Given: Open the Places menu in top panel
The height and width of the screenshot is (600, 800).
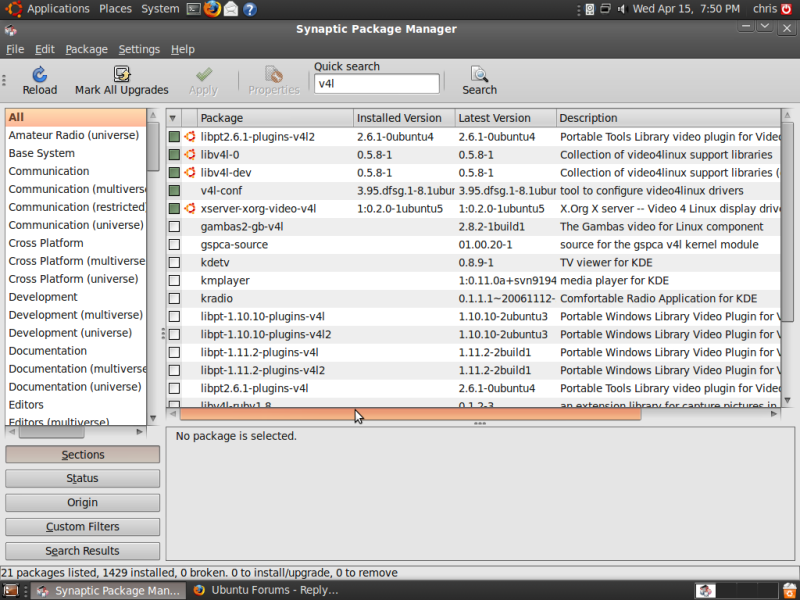Looking at the screenshot, I should coord(115,9).
